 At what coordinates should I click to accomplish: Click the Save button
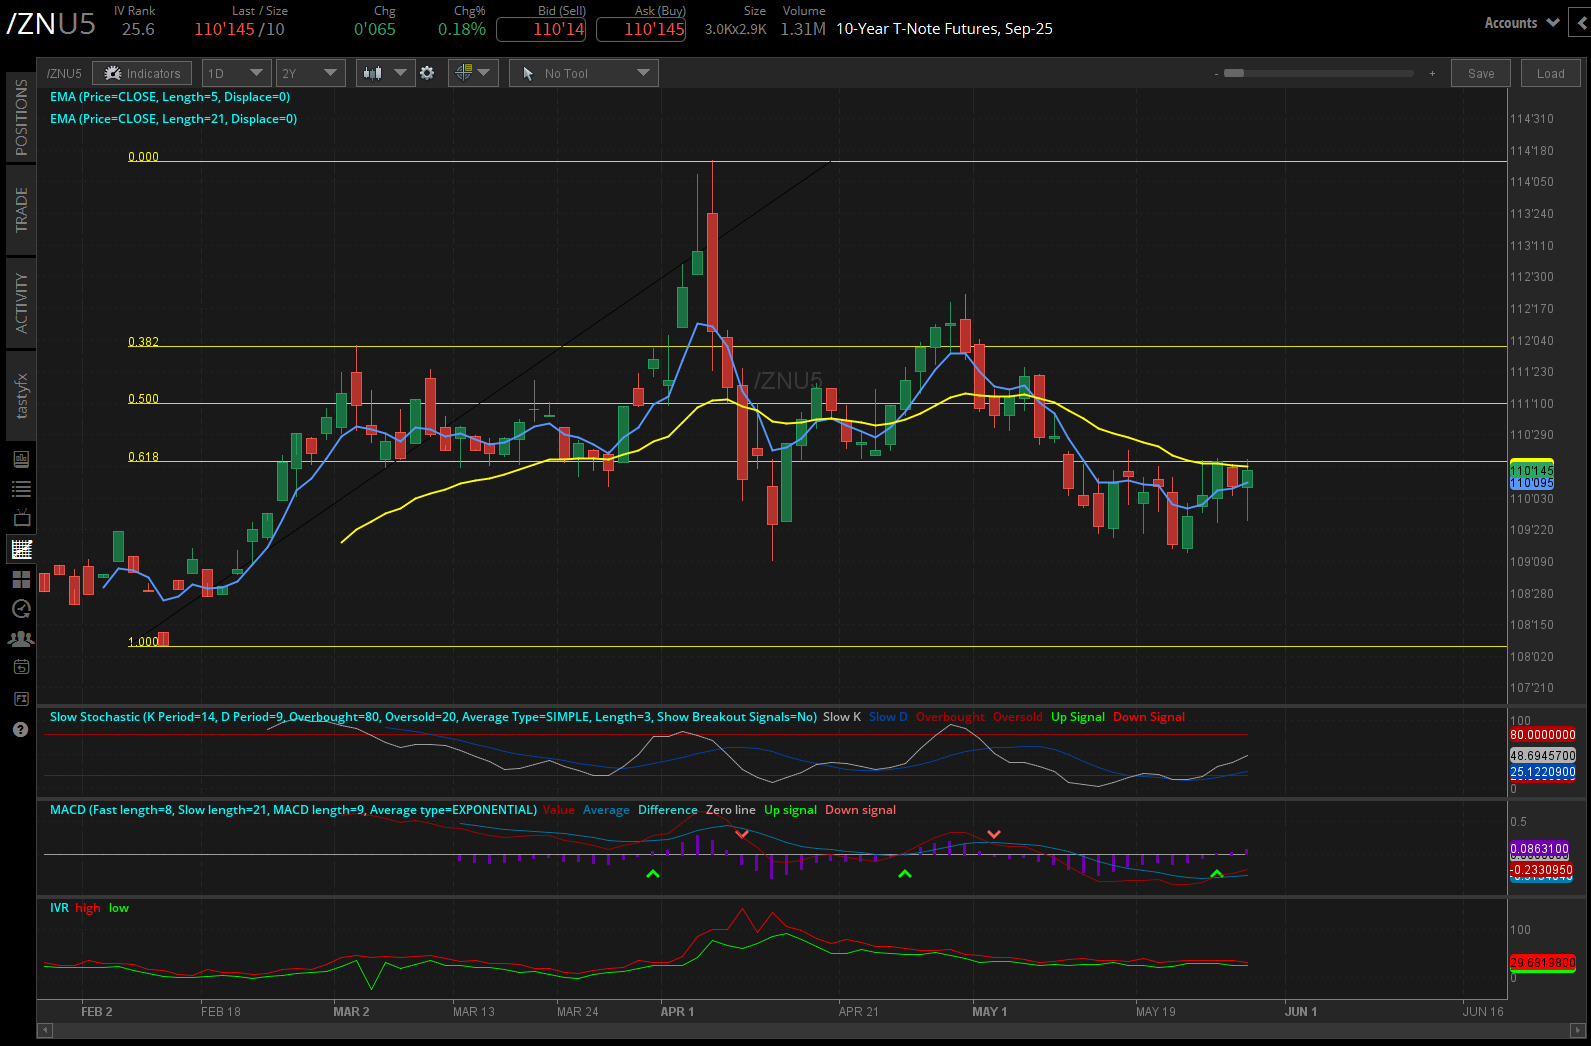tap(1481, 73)
